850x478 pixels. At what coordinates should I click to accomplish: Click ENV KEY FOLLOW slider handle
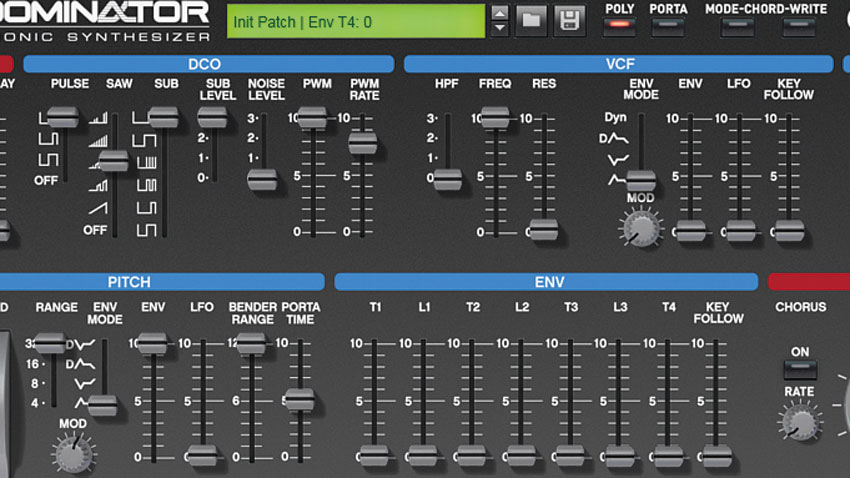[x=717, y=456]
